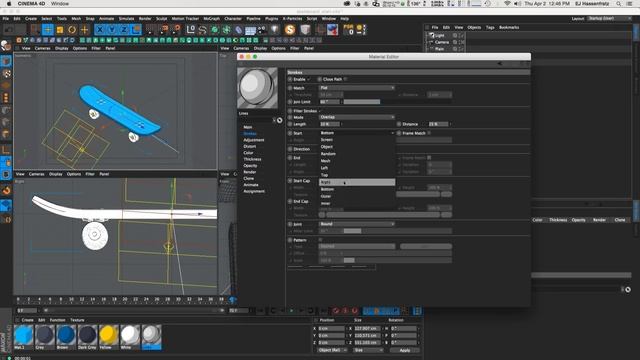Toggle the Pattern checkbox
Viewport: 640px width, 360px height.
[320, 240]
